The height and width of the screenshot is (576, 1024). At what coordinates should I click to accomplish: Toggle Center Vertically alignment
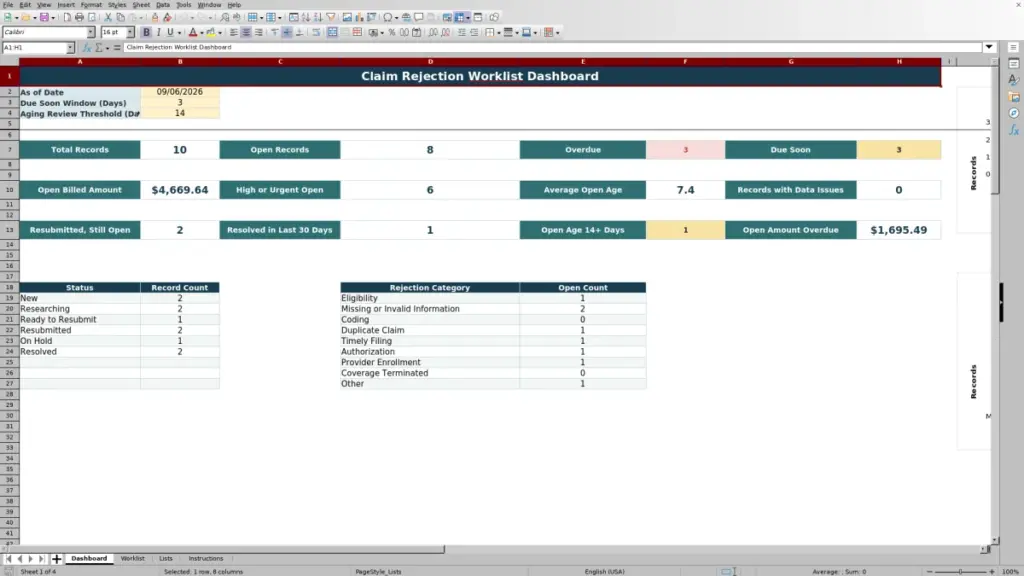click(287, 33)
